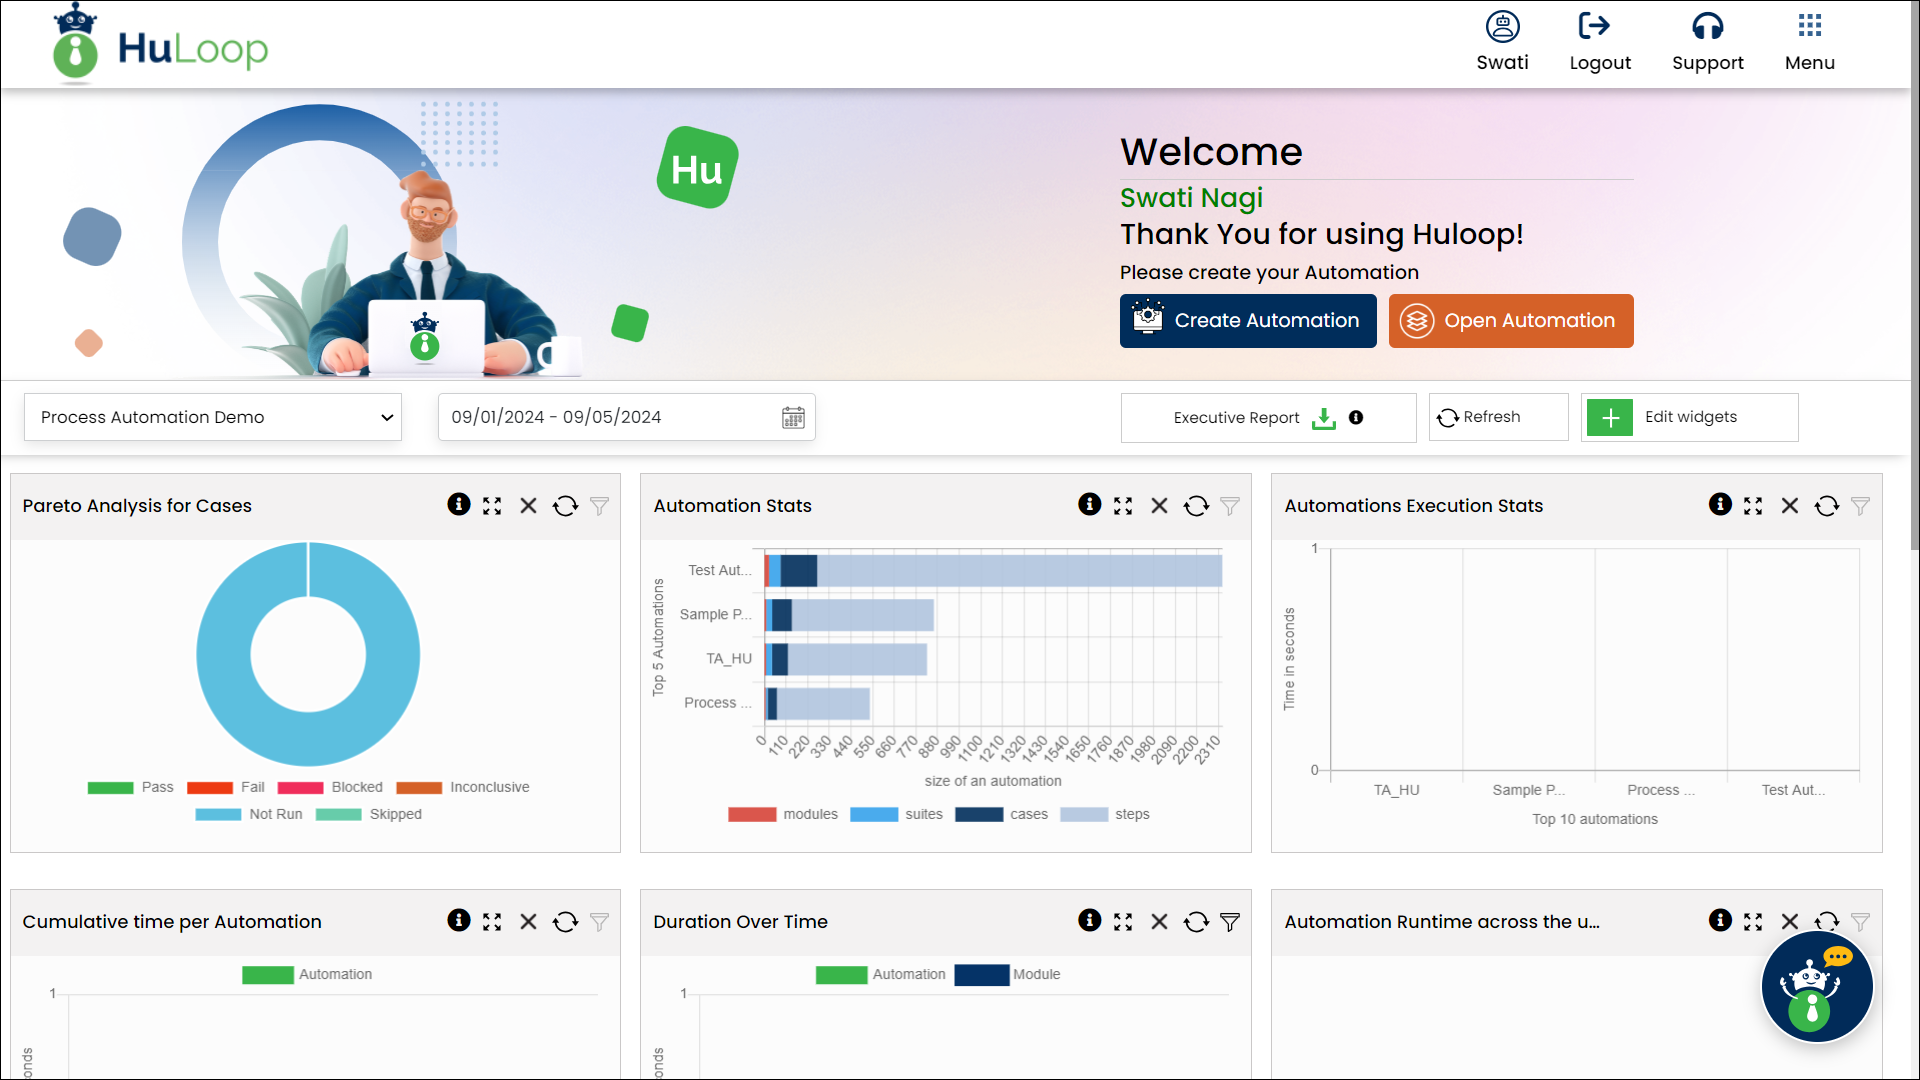Click the Create Automation button
1920x1080 pixels.
[x=1248, y=321]
